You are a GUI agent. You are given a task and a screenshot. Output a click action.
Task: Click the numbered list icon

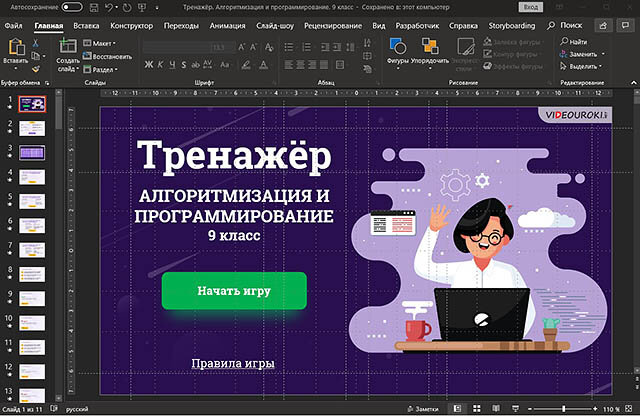pyautogui.click(x=307, y=47)
